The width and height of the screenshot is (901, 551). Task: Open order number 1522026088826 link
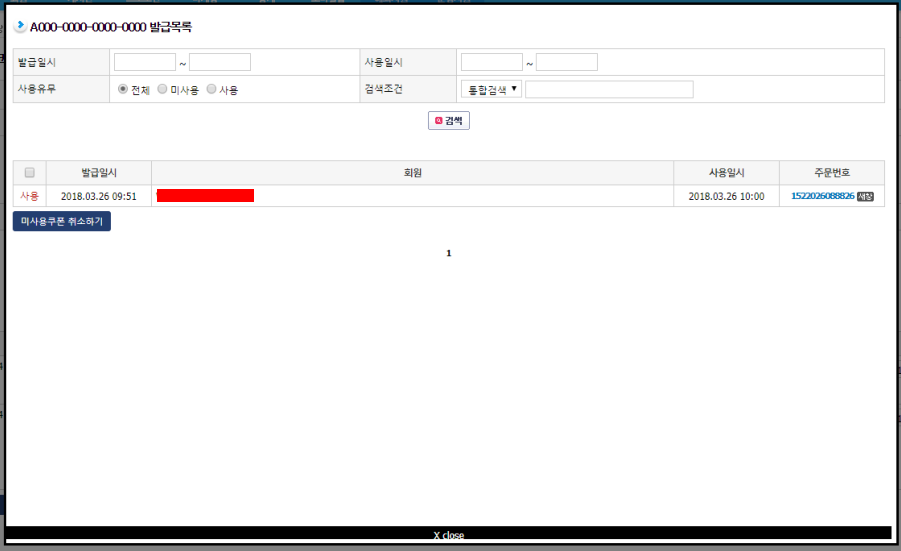(x=822, y=196)
